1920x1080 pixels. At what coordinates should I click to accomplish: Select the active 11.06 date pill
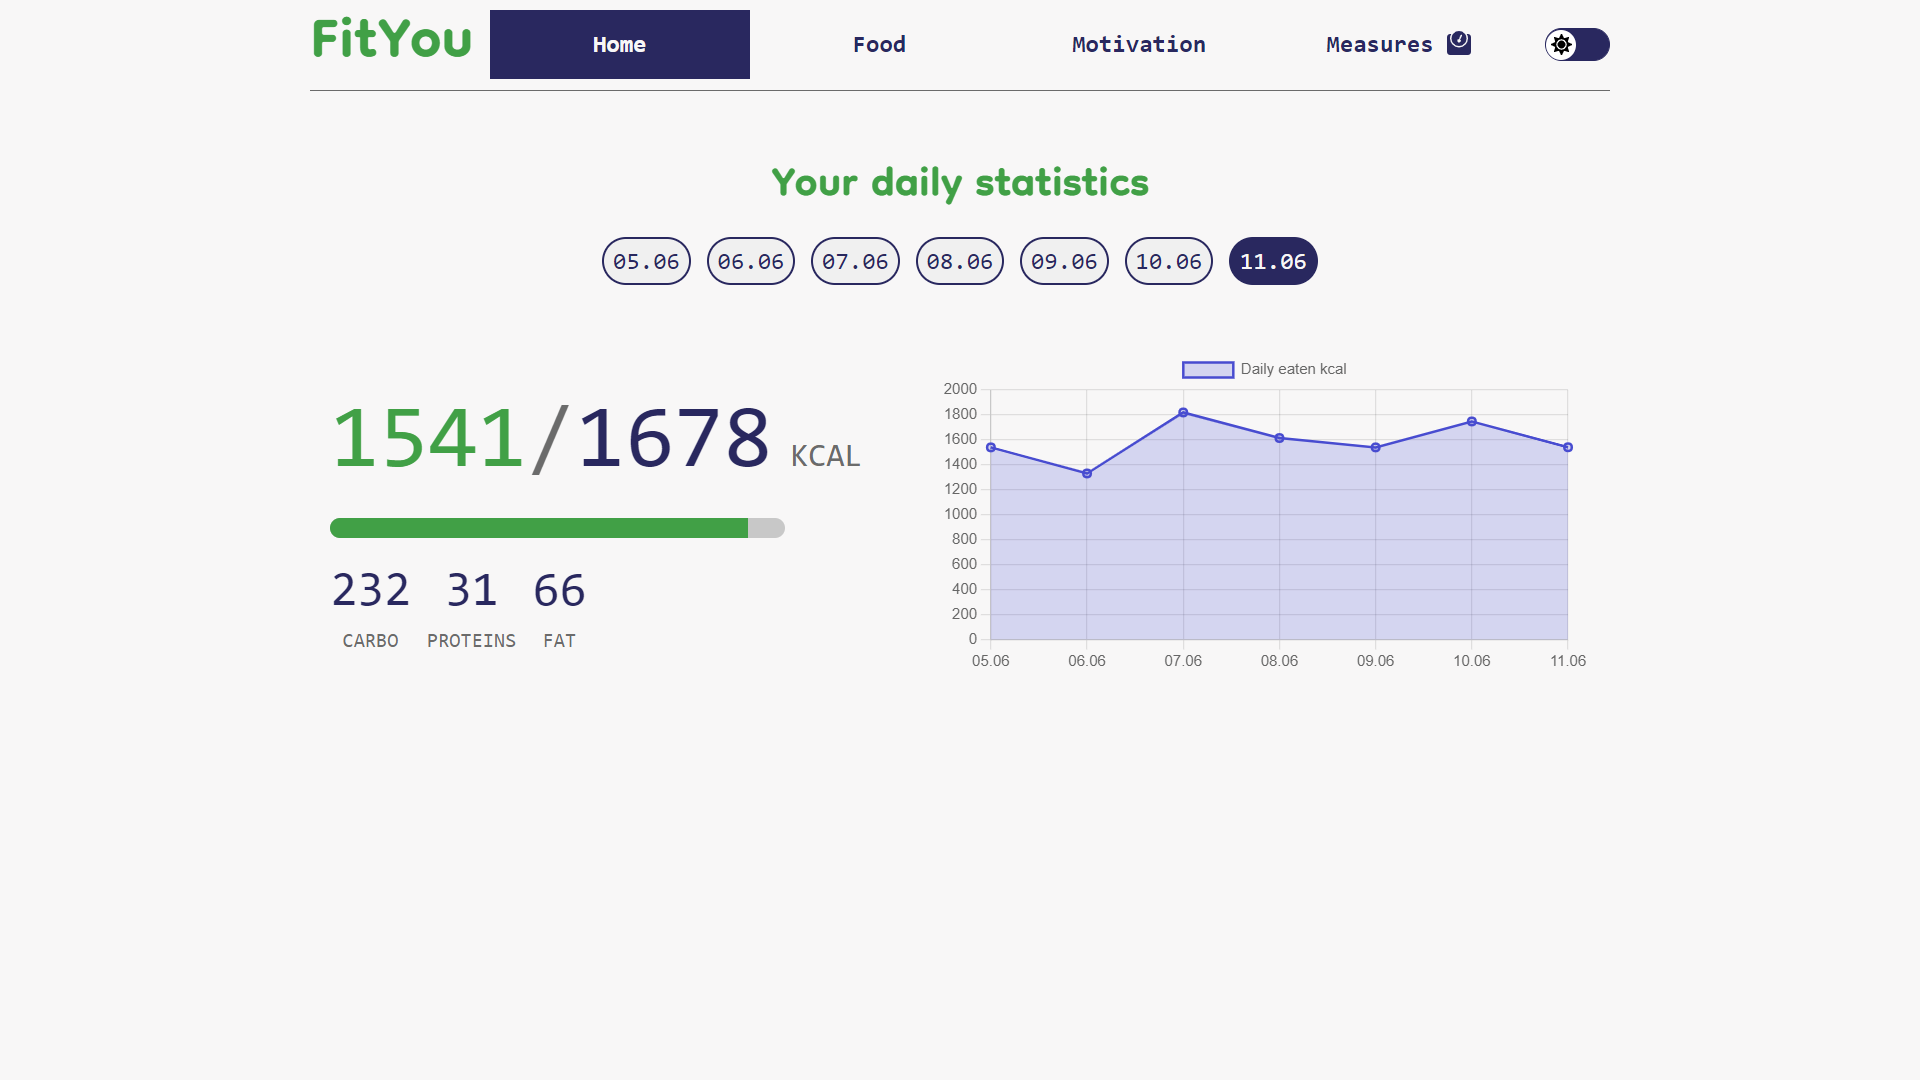[x=1273, y=261]
